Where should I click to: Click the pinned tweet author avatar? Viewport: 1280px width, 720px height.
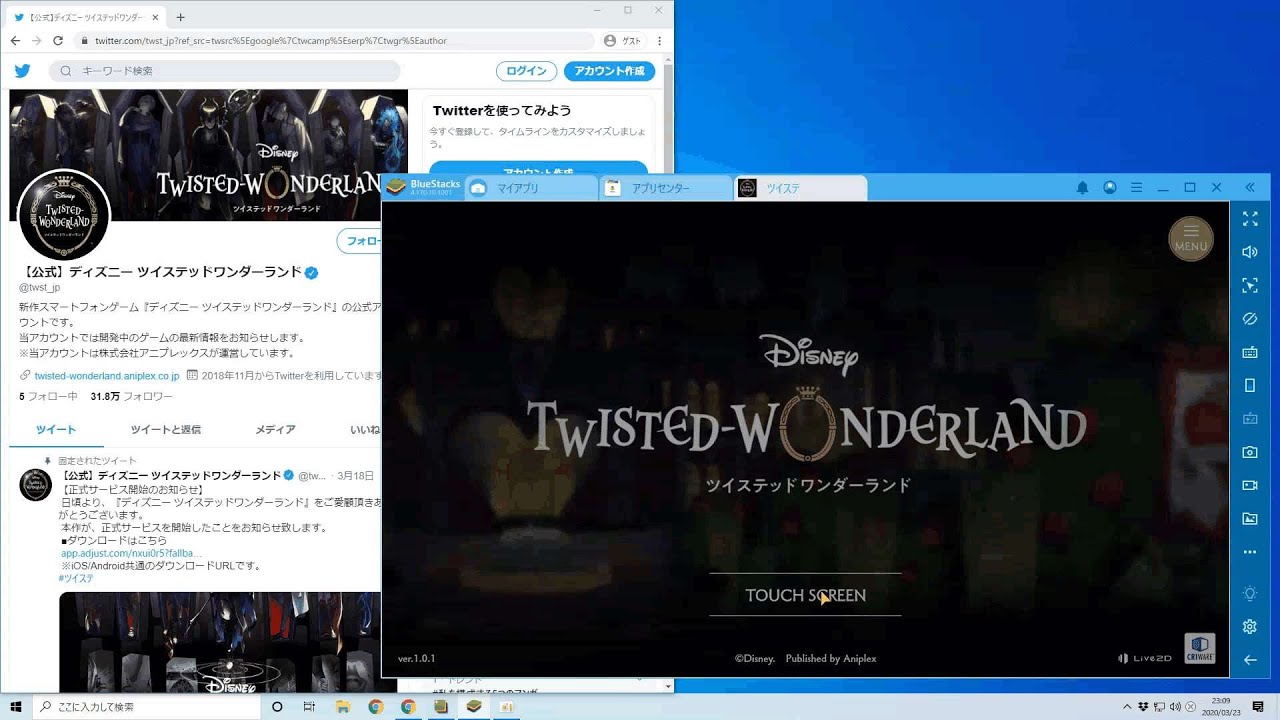pos(35,484)
